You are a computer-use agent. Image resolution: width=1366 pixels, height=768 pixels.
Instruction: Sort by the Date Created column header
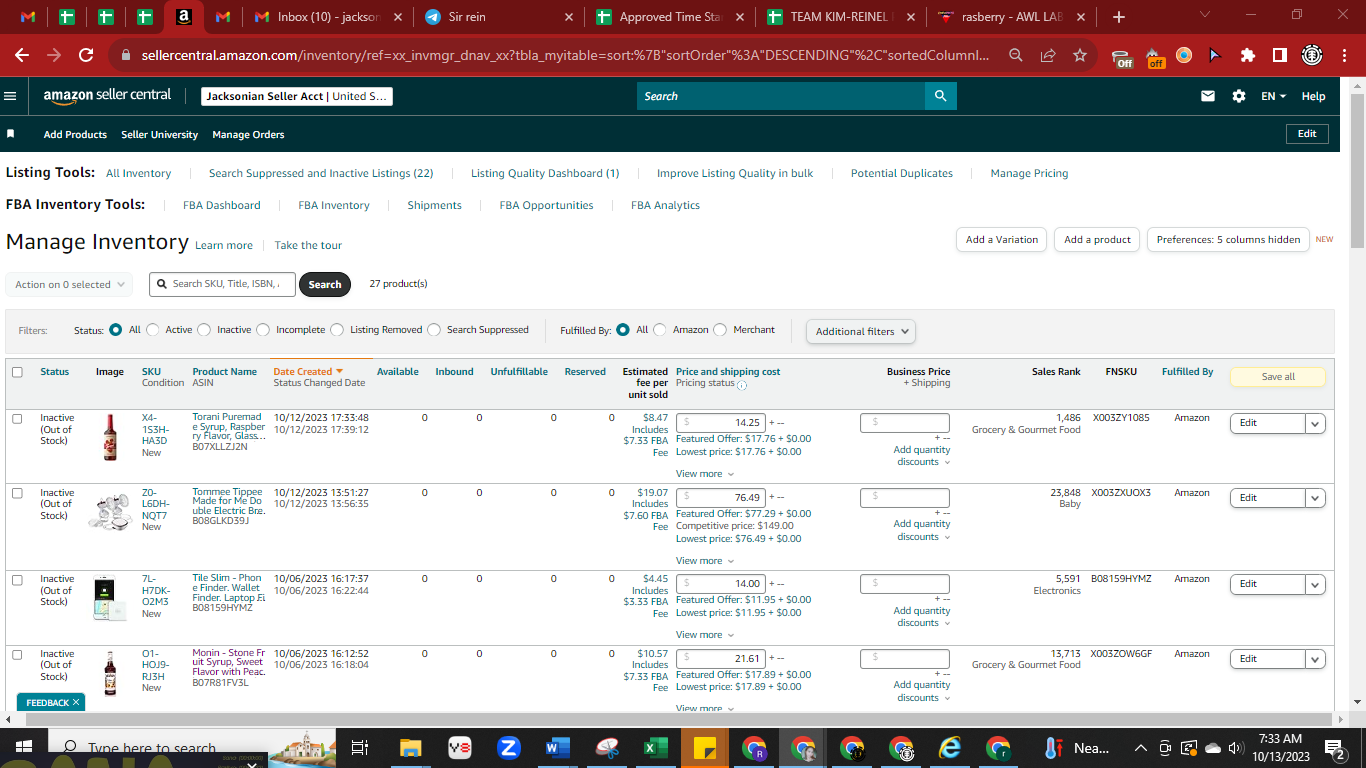pyautogui.click(x=308, y=372)
